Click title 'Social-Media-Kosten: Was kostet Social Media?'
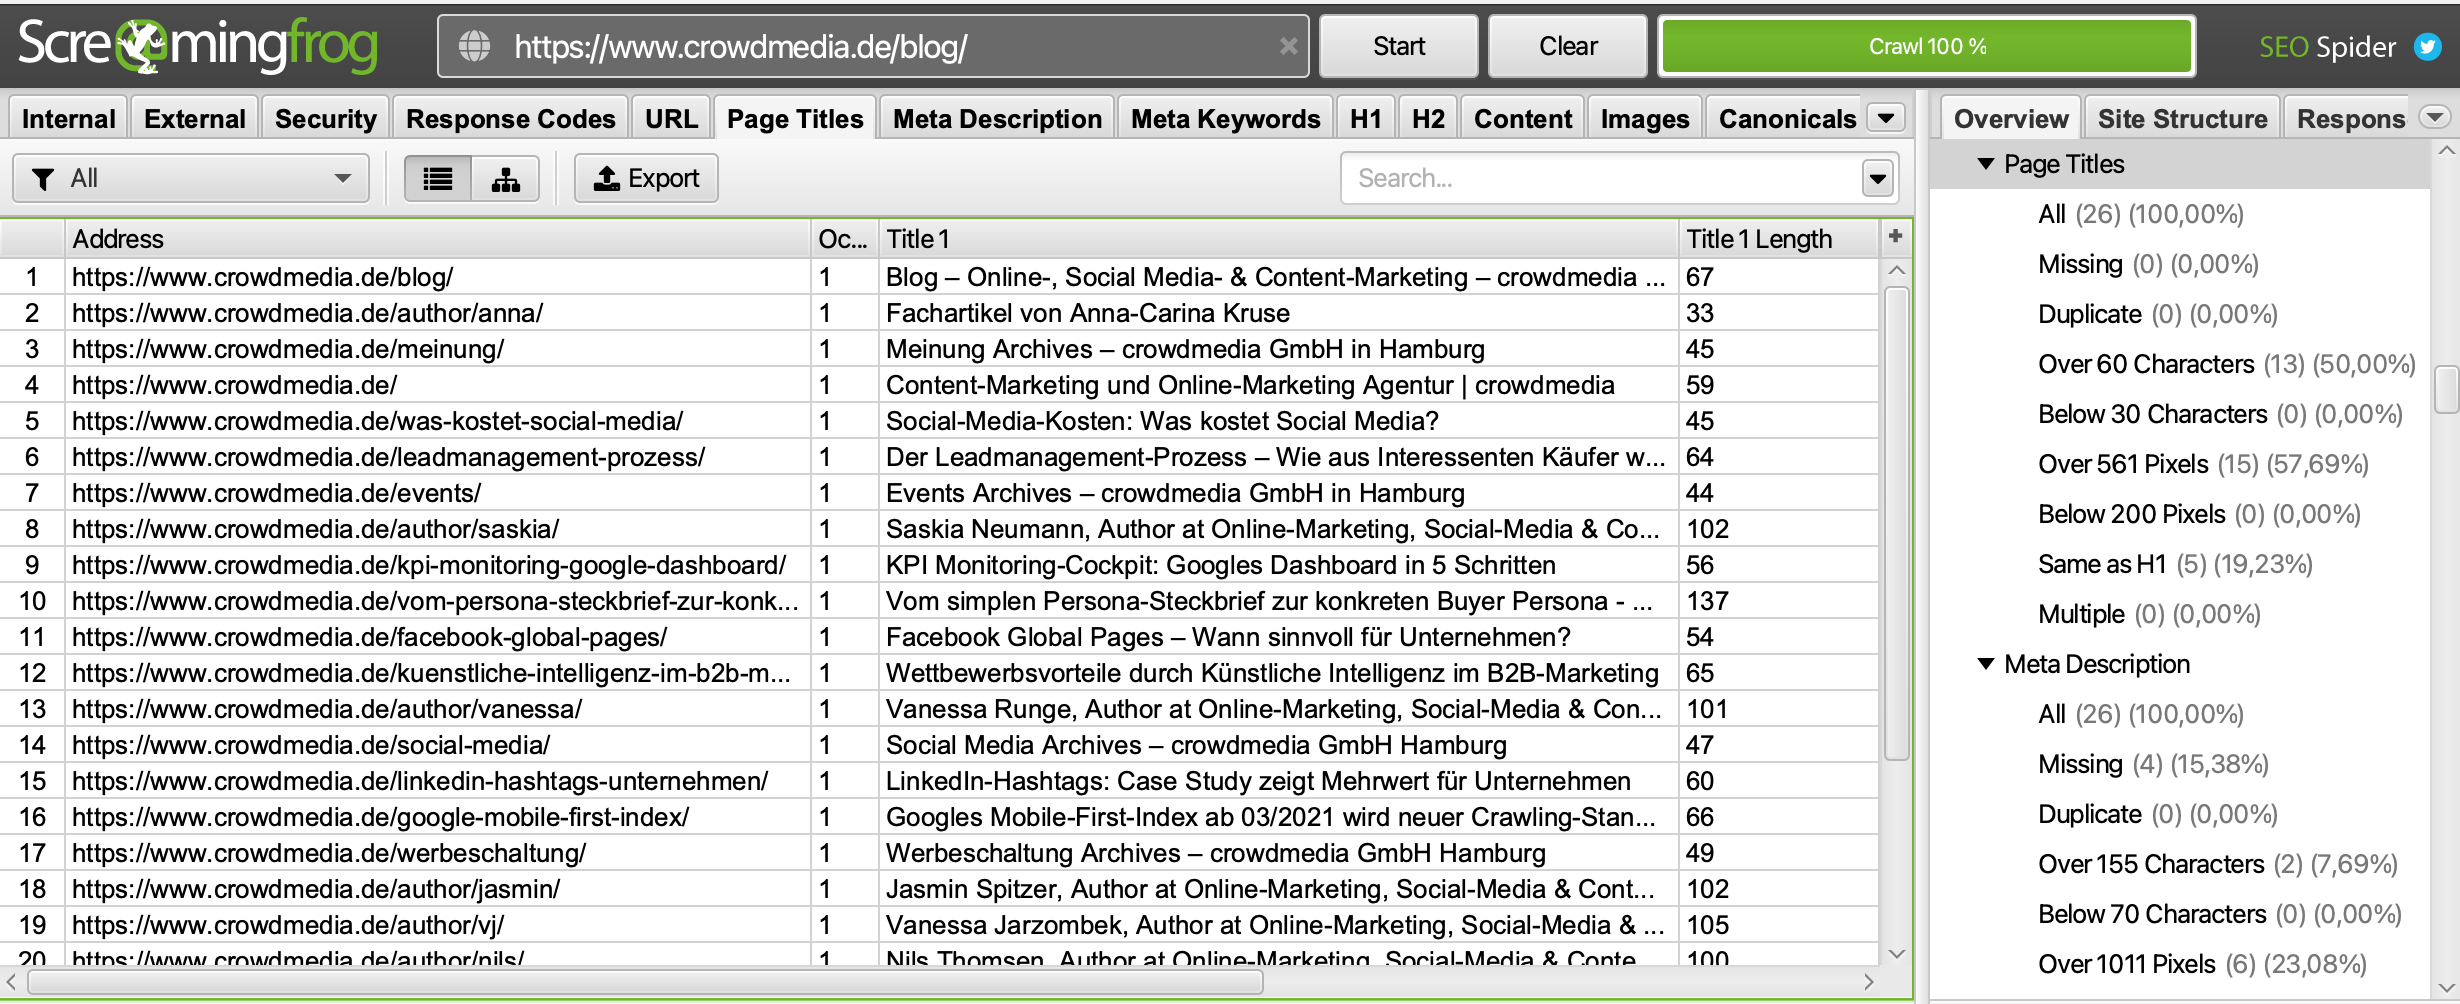This screenshot has width=2460, height=1004. pyautogui.click(x=1162, y=421)
